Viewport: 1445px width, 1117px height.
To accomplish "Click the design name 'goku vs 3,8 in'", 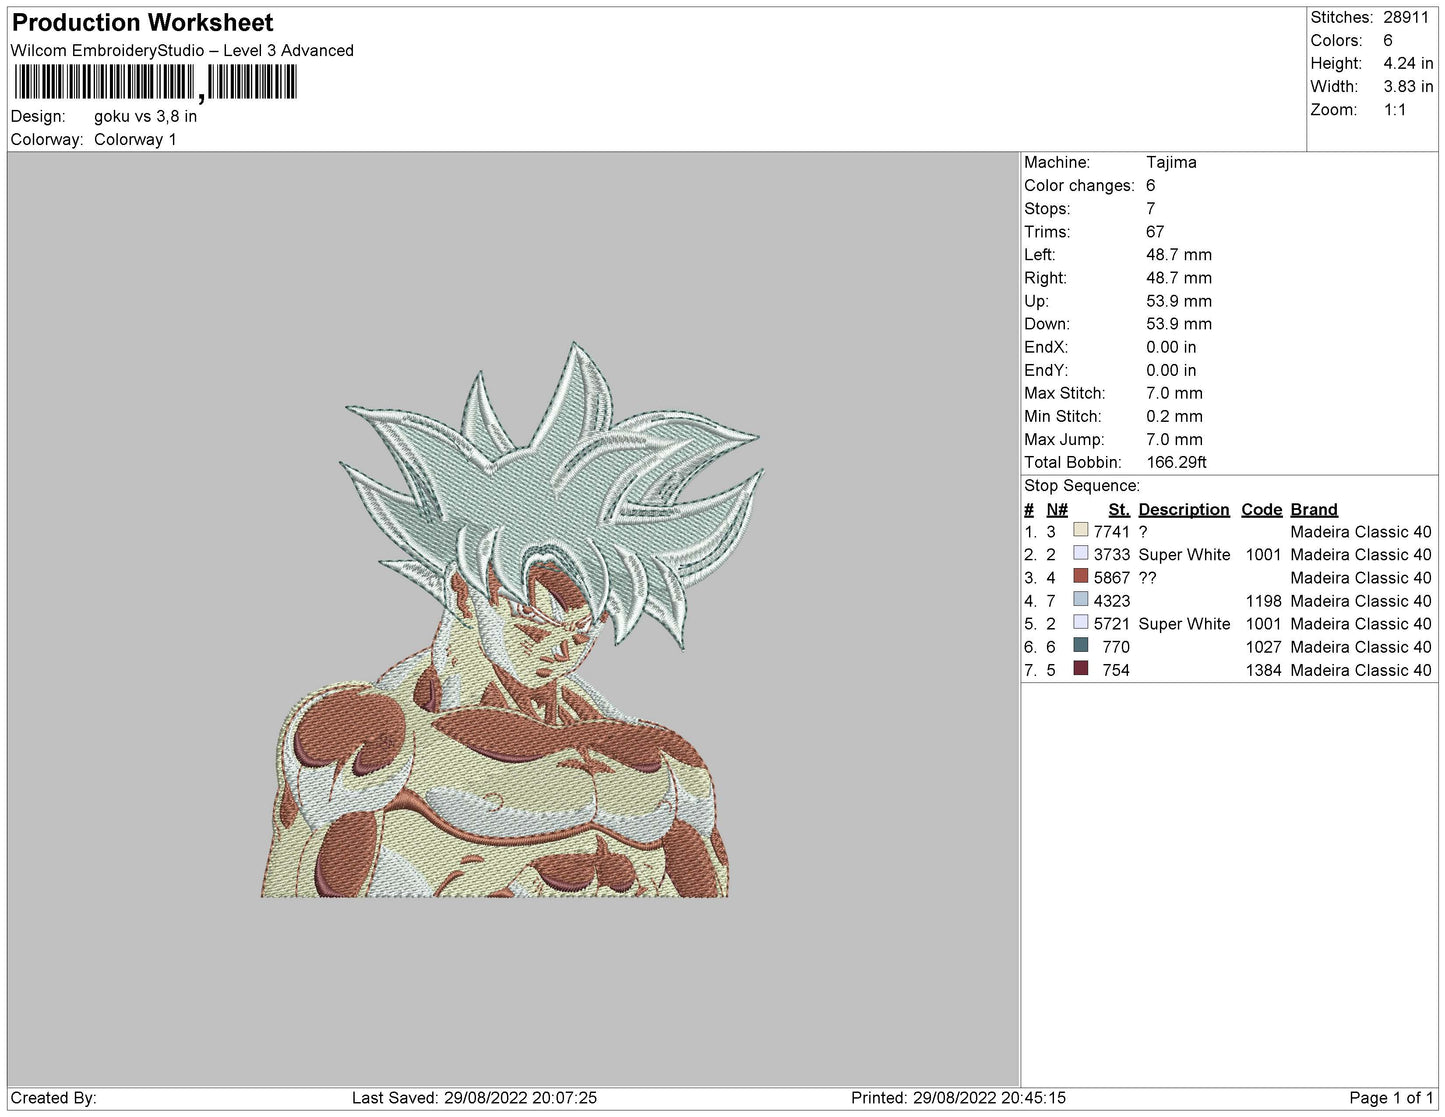I will pyautogui.click(x=145, y=116).
